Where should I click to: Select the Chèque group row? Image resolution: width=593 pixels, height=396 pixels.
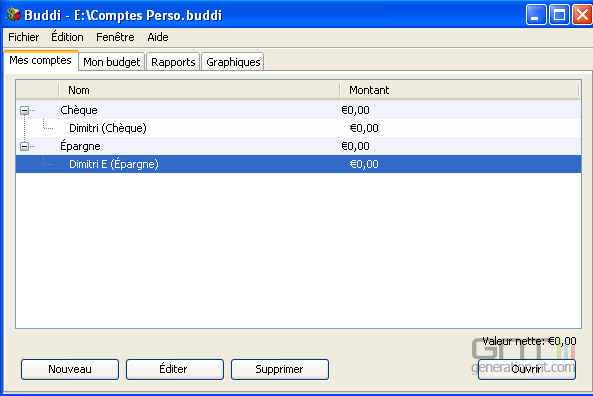coord(298,110)
